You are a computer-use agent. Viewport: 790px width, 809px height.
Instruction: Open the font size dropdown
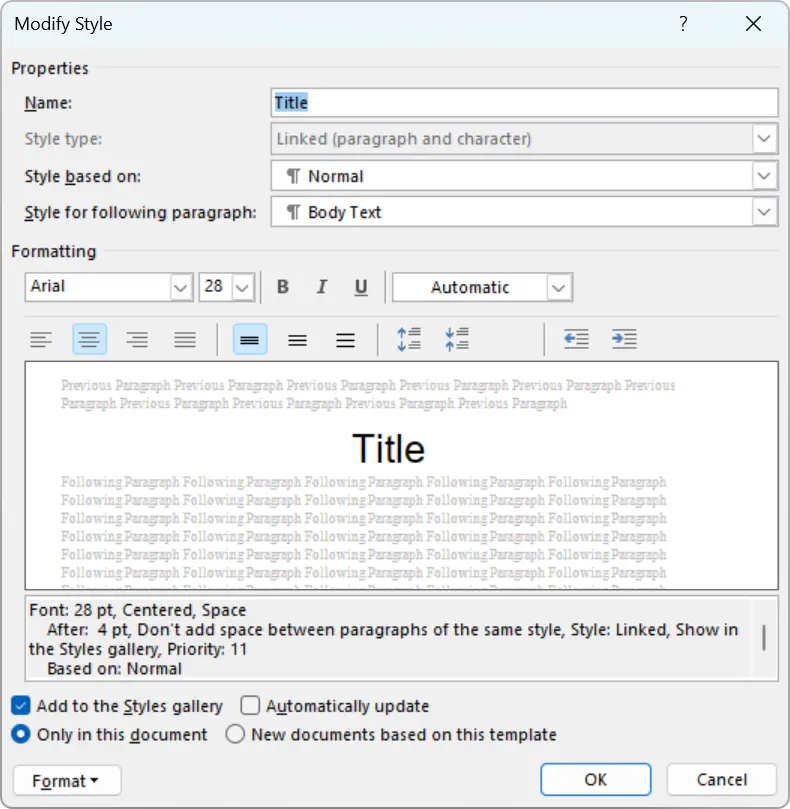pos(243,287)
